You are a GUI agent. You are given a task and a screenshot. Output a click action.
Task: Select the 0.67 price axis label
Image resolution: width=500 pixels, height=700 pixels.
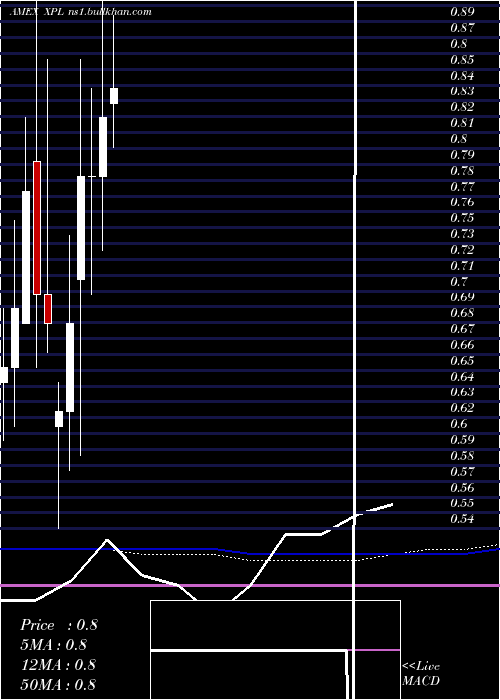coord(462,329)
